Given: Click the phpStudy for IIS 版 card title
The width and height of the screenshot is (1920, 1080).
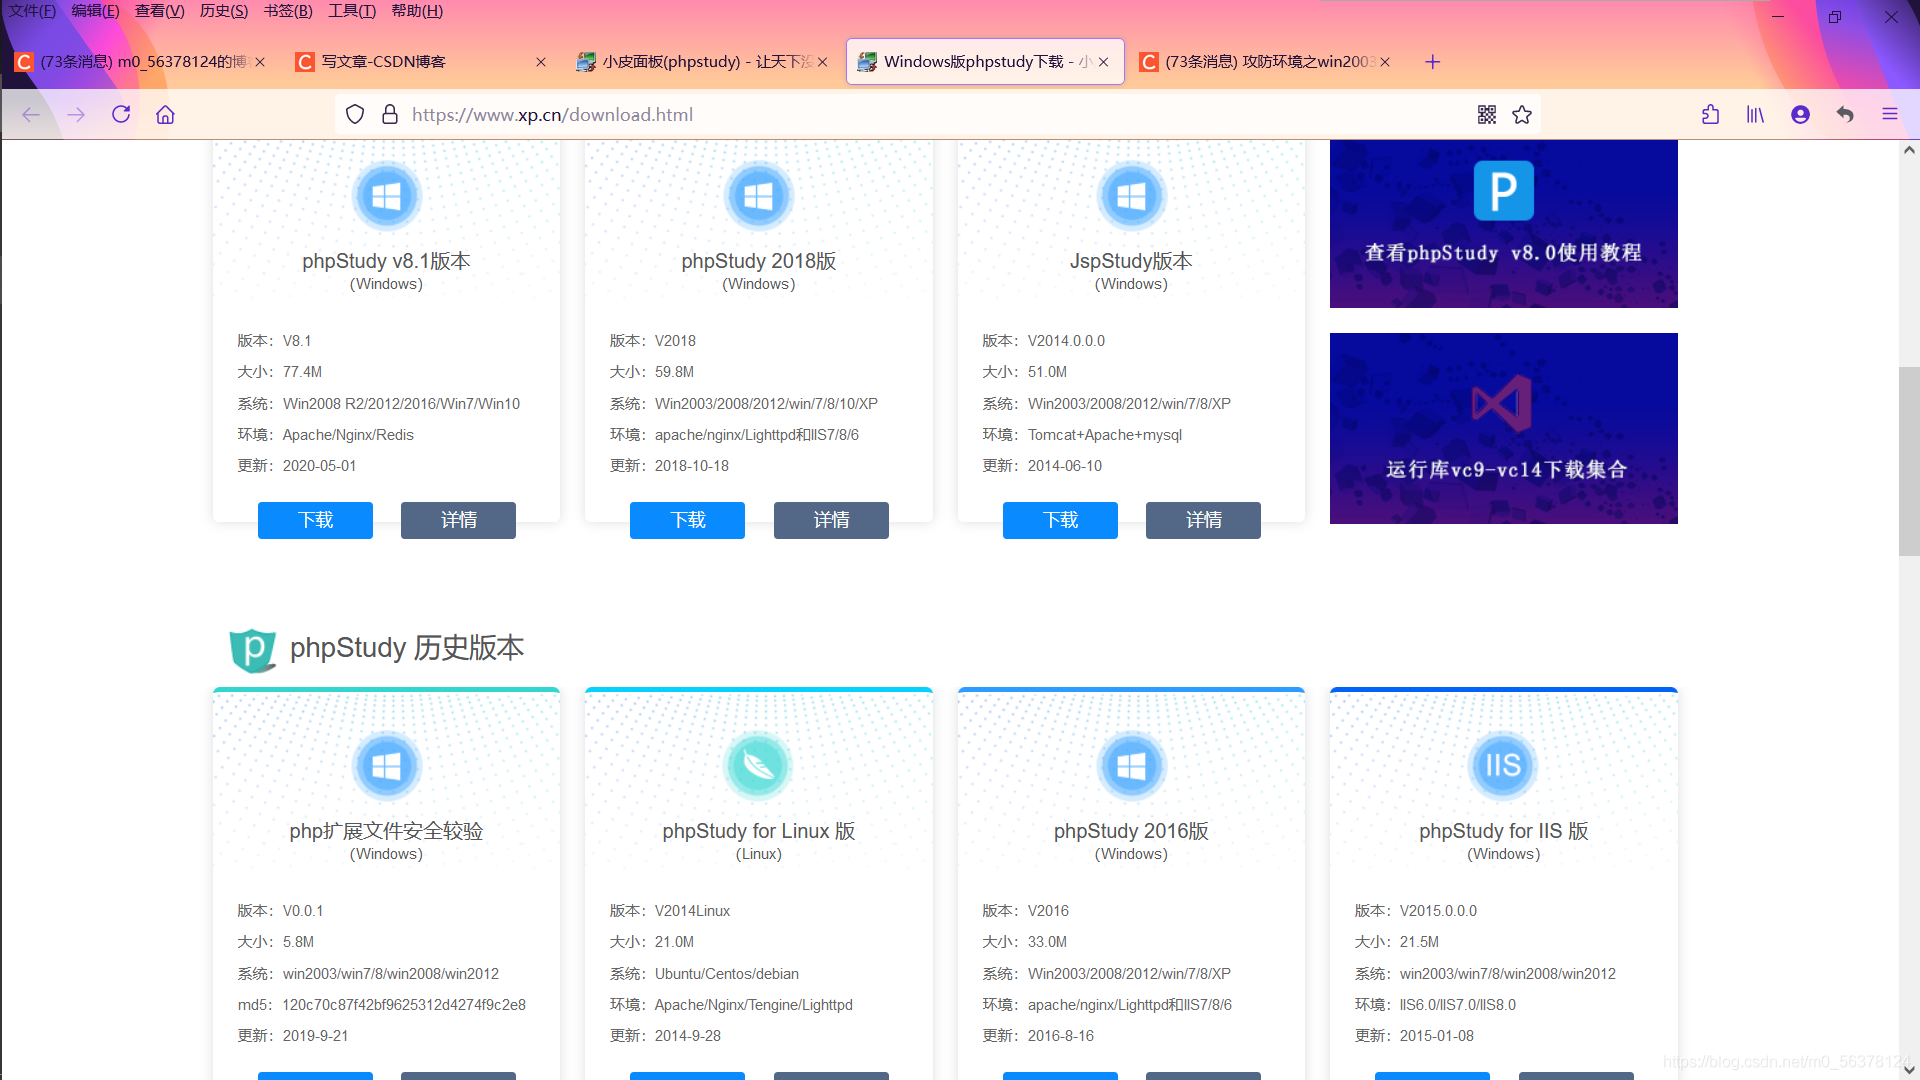Looking at the screenshot, I should pyautogui.click(x=1503, y=831).
